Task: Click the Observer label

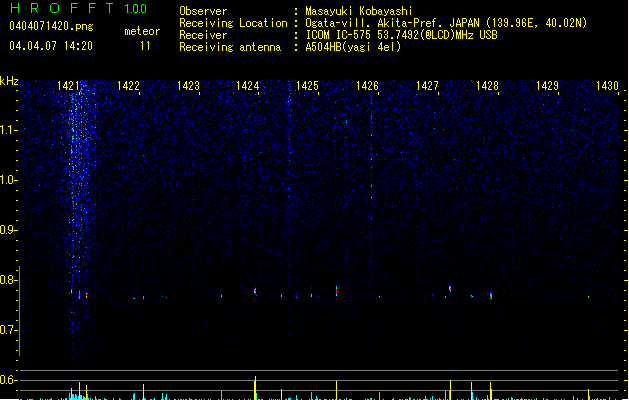Action: coord(203,11)
